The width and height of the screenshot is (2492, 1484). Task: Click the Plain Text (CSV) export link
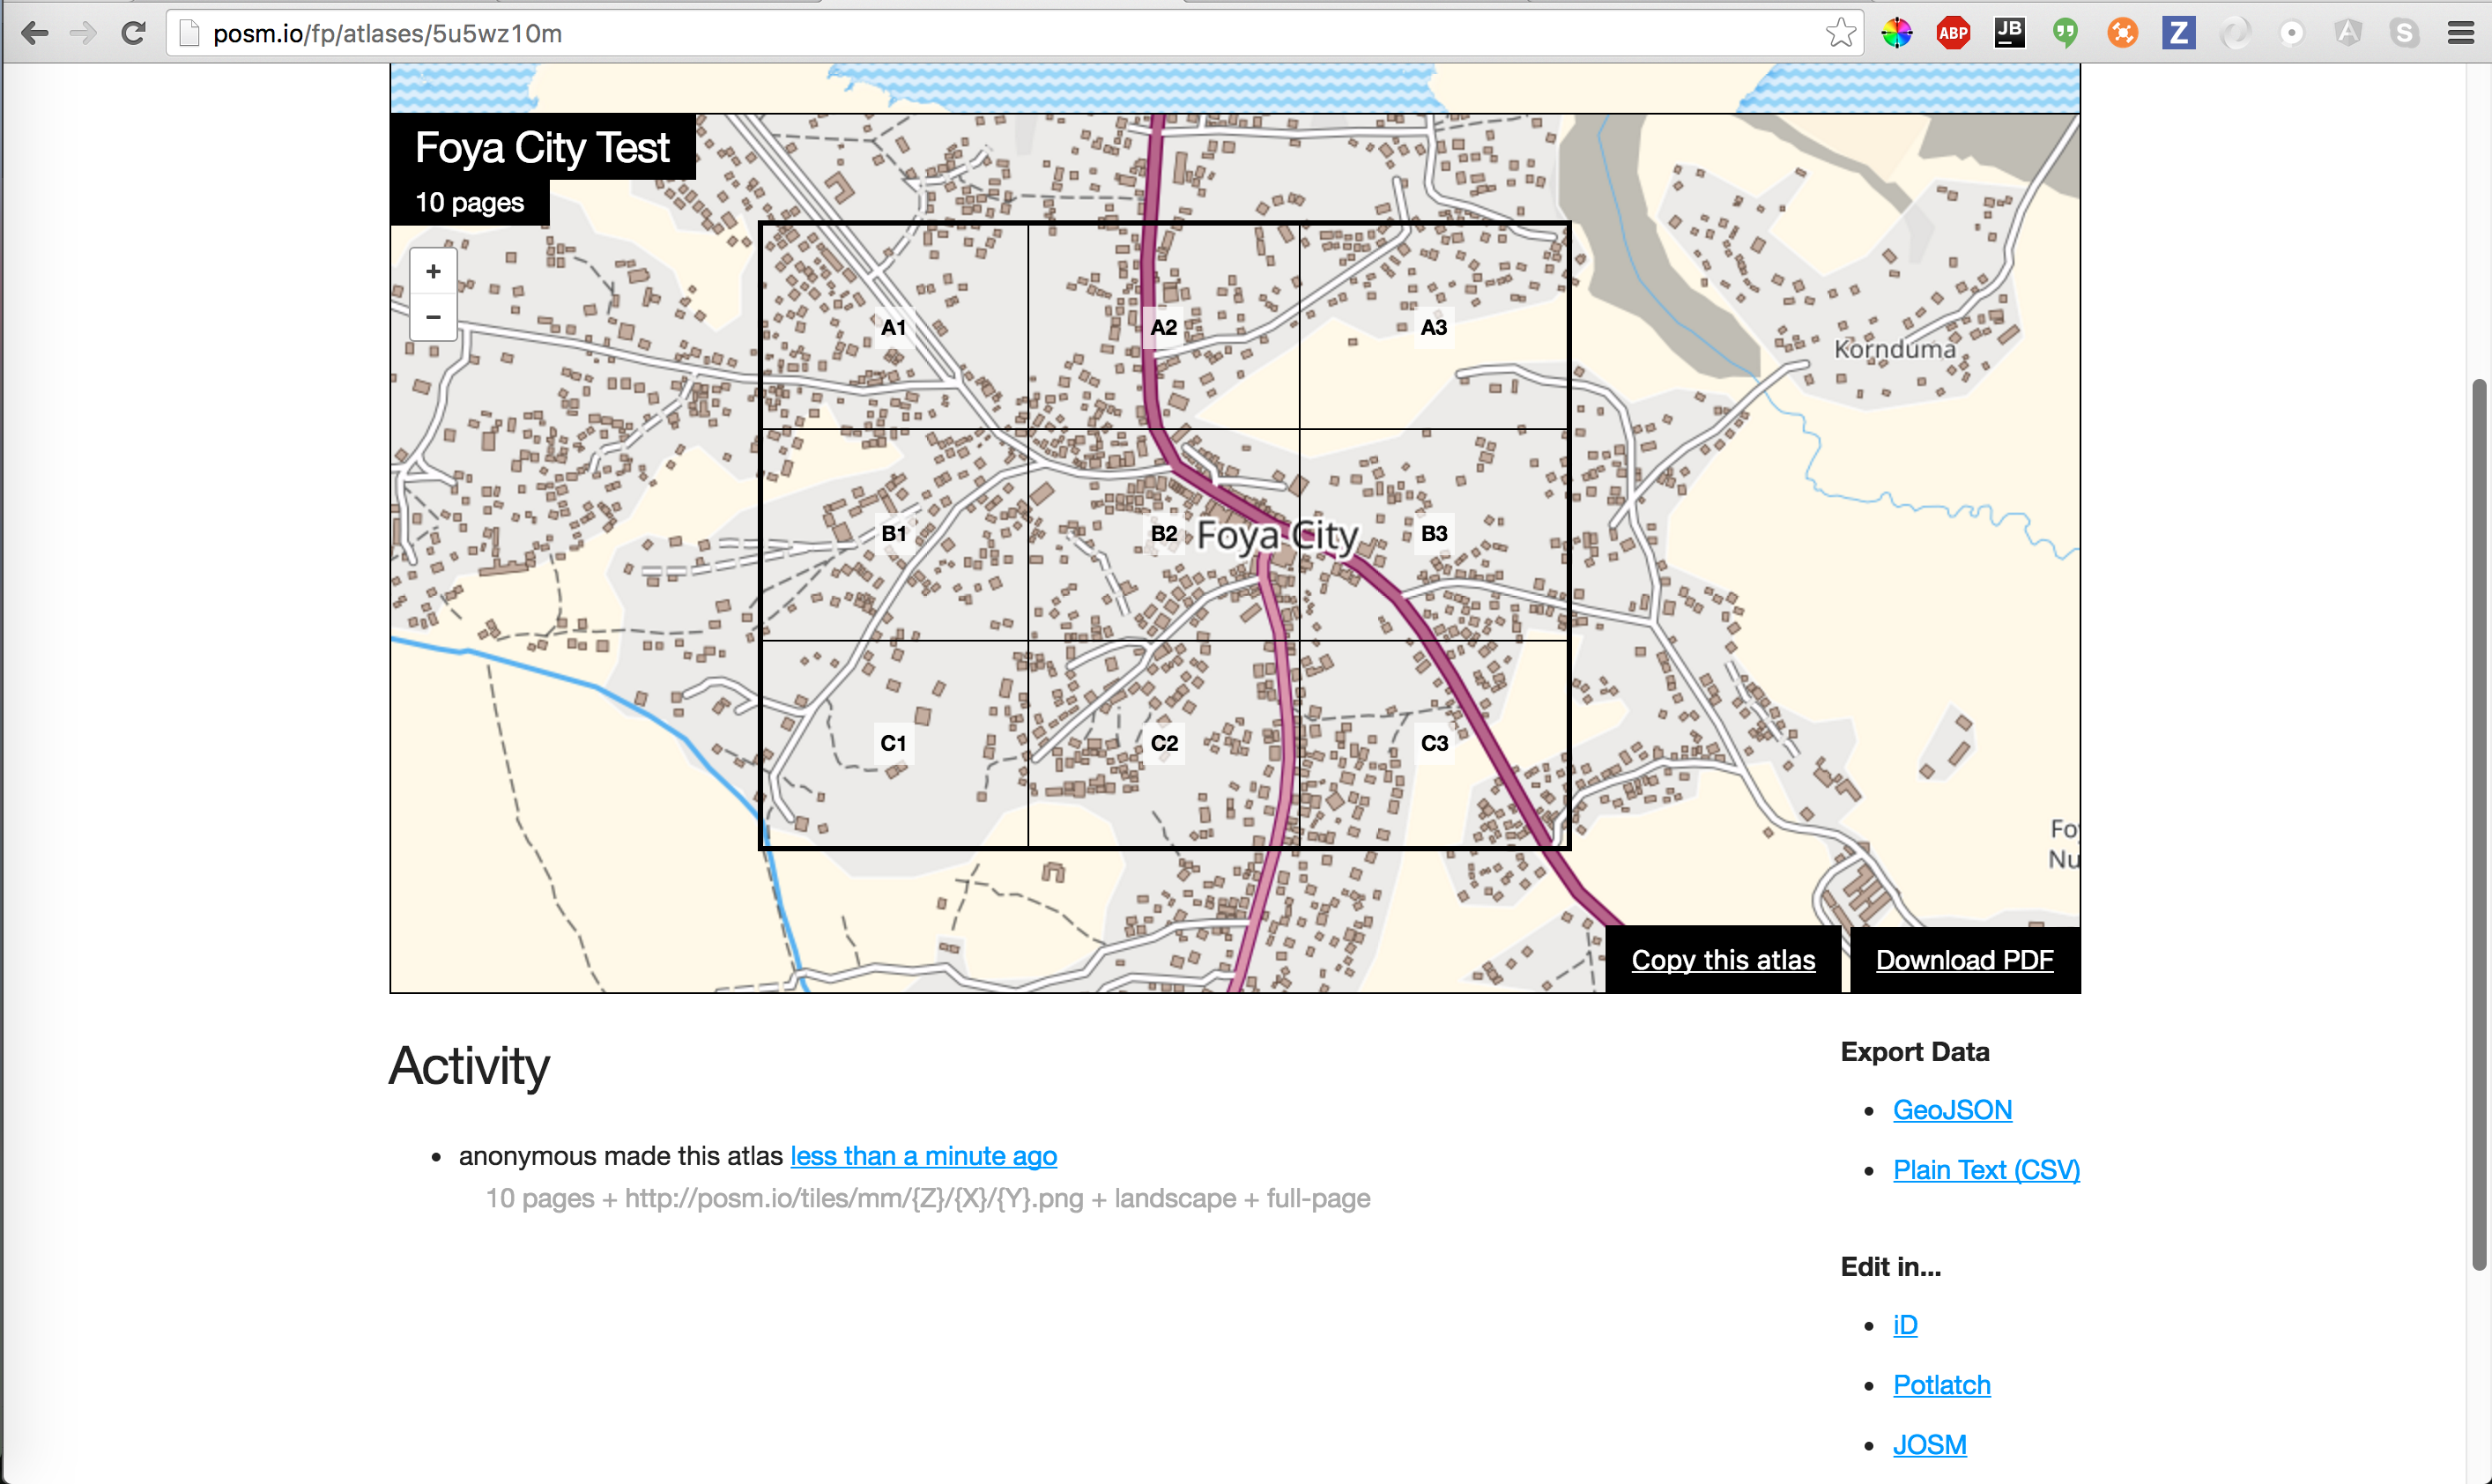pyautogui.click(x=1985, y=1169)
